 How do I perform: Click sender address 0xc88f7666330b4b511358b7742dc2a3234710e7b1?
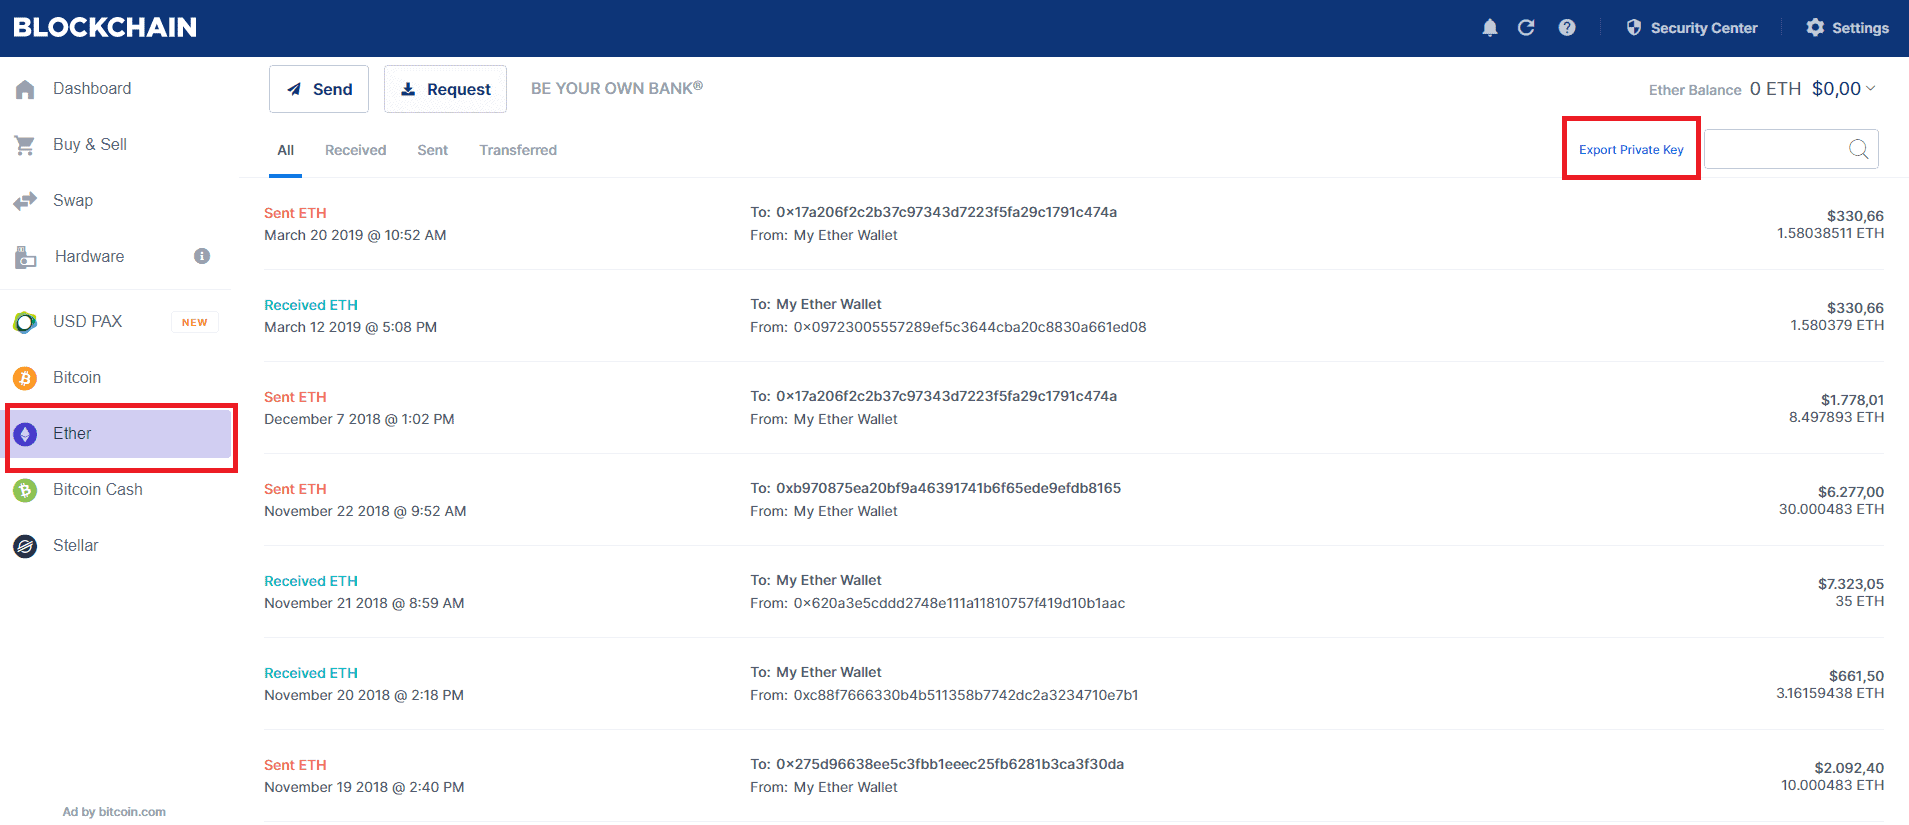tap(966, 695)
